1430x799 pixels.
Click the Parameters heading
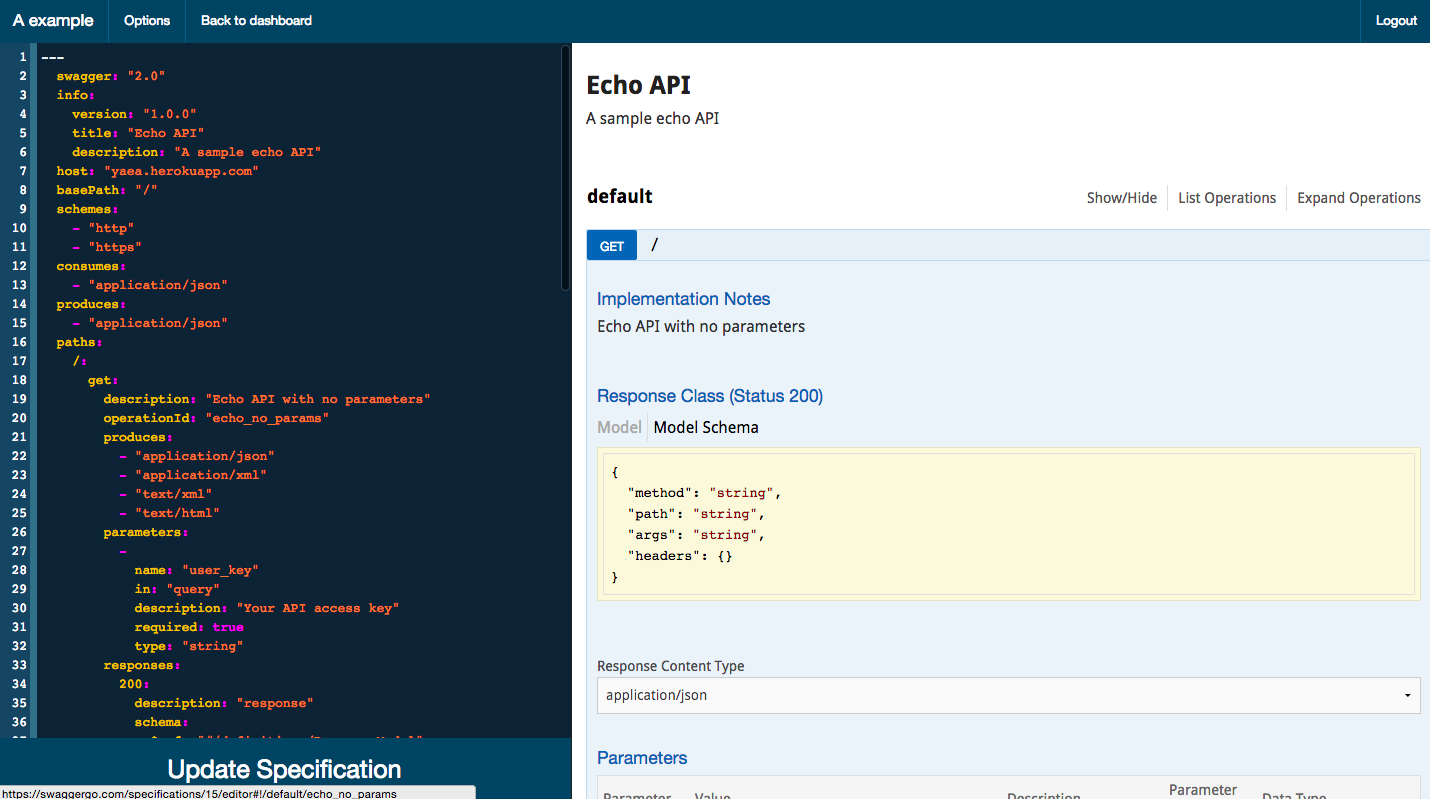[642, 758]
